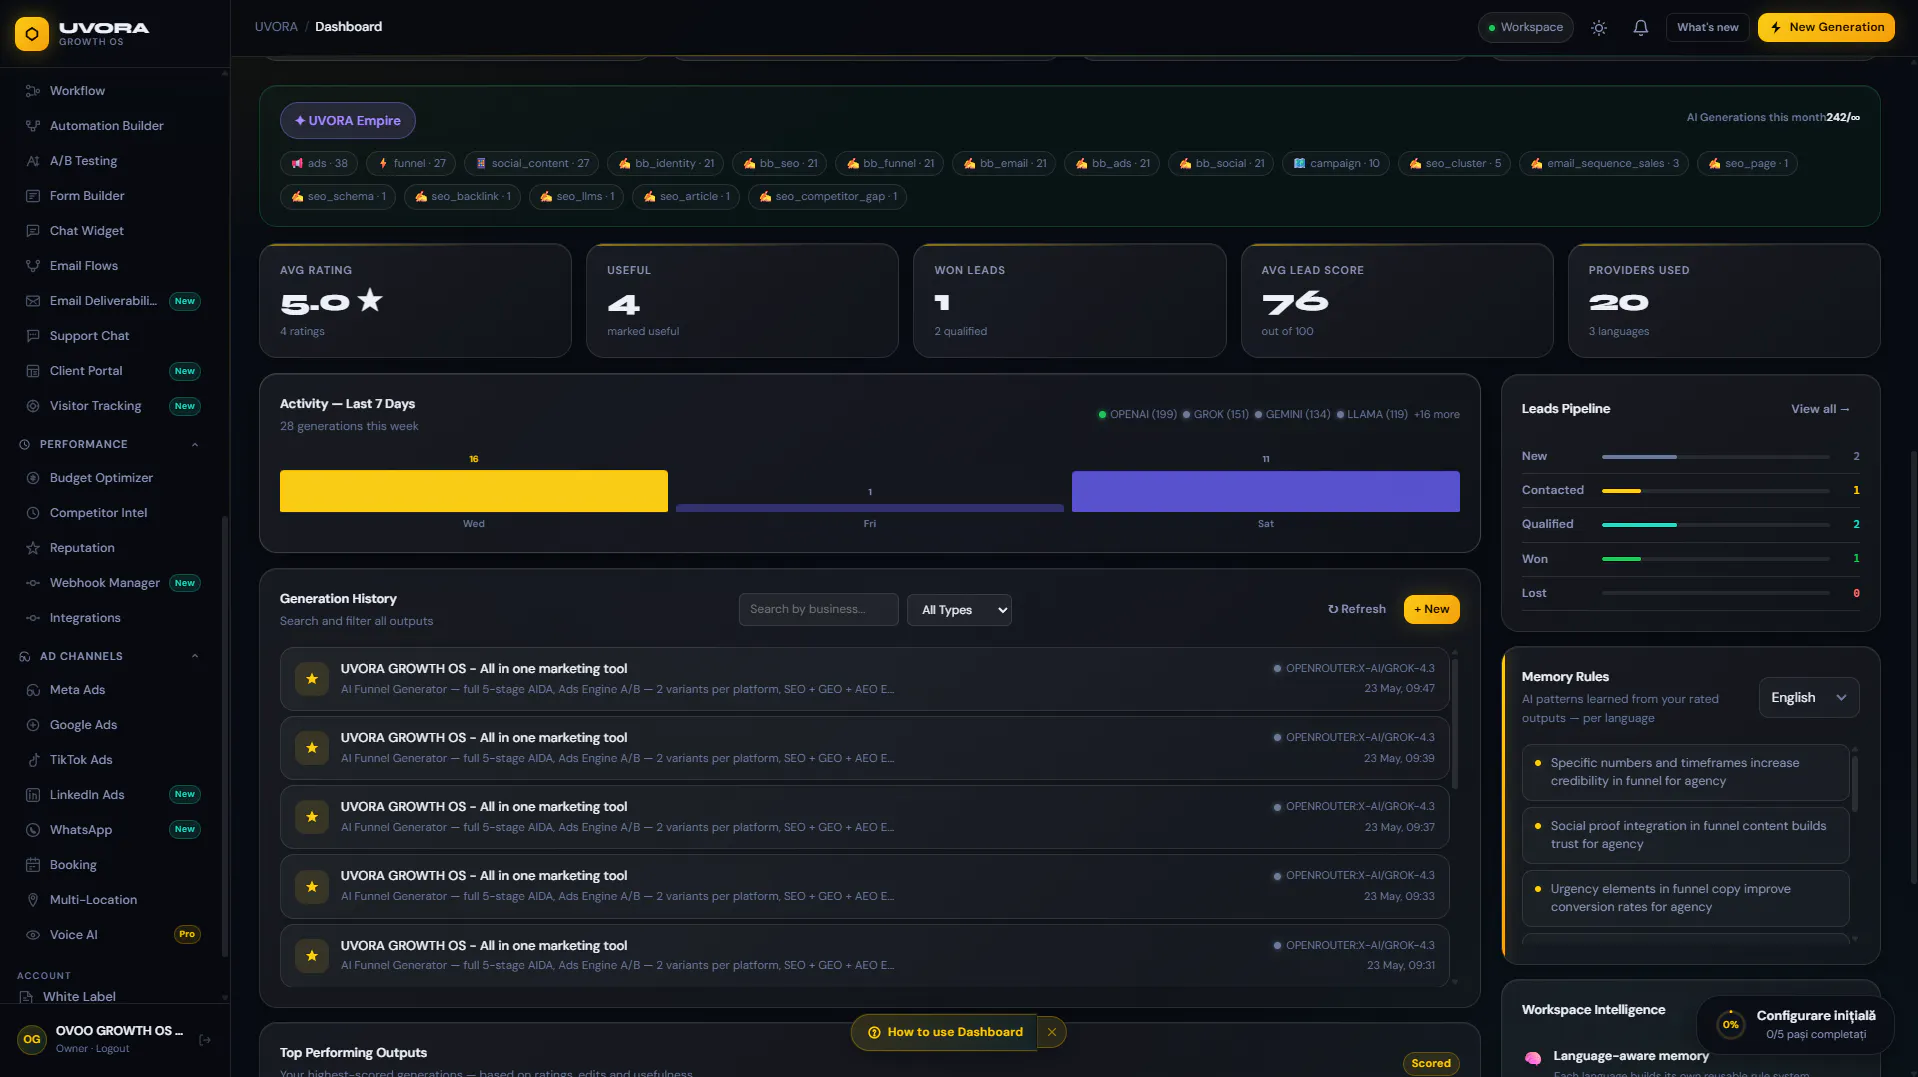The image size is (1918, 1077).
Task: Click the Support Chat icon
Action: tap(33, 336)
